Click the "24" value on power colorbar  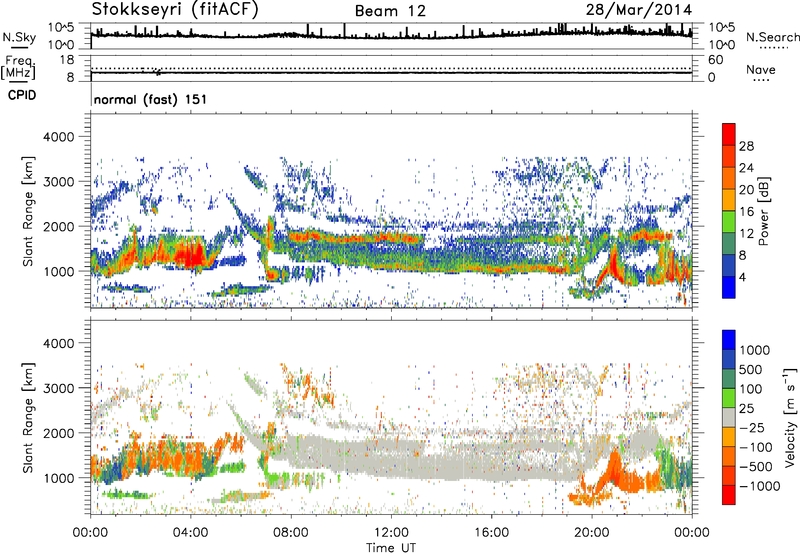746,168
